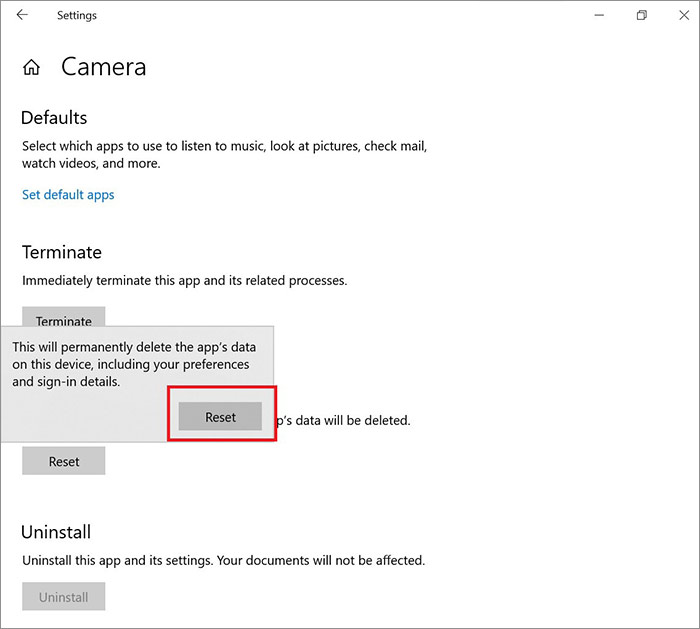The image size is (700, 629).
Task: Click 'Immediately terminate this app' description
Action: (x=184, y=281)
